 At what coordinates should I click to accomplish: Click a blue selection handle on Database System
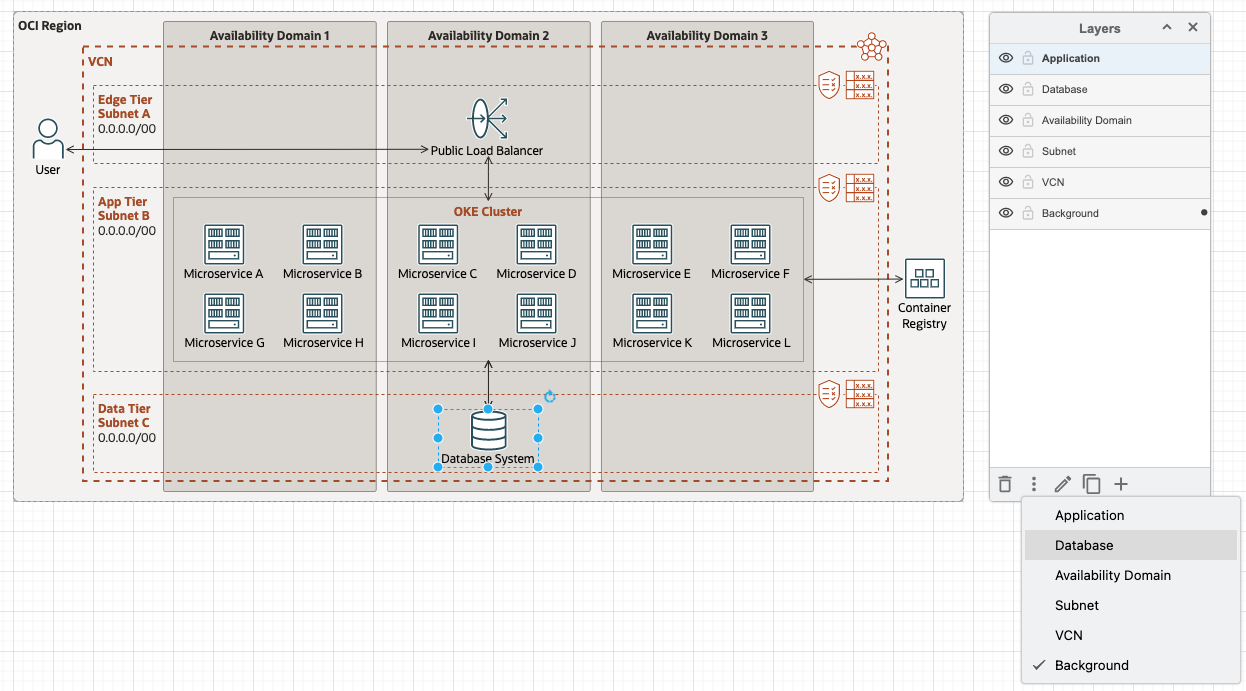pyautogui.click(x=437, y=409)
